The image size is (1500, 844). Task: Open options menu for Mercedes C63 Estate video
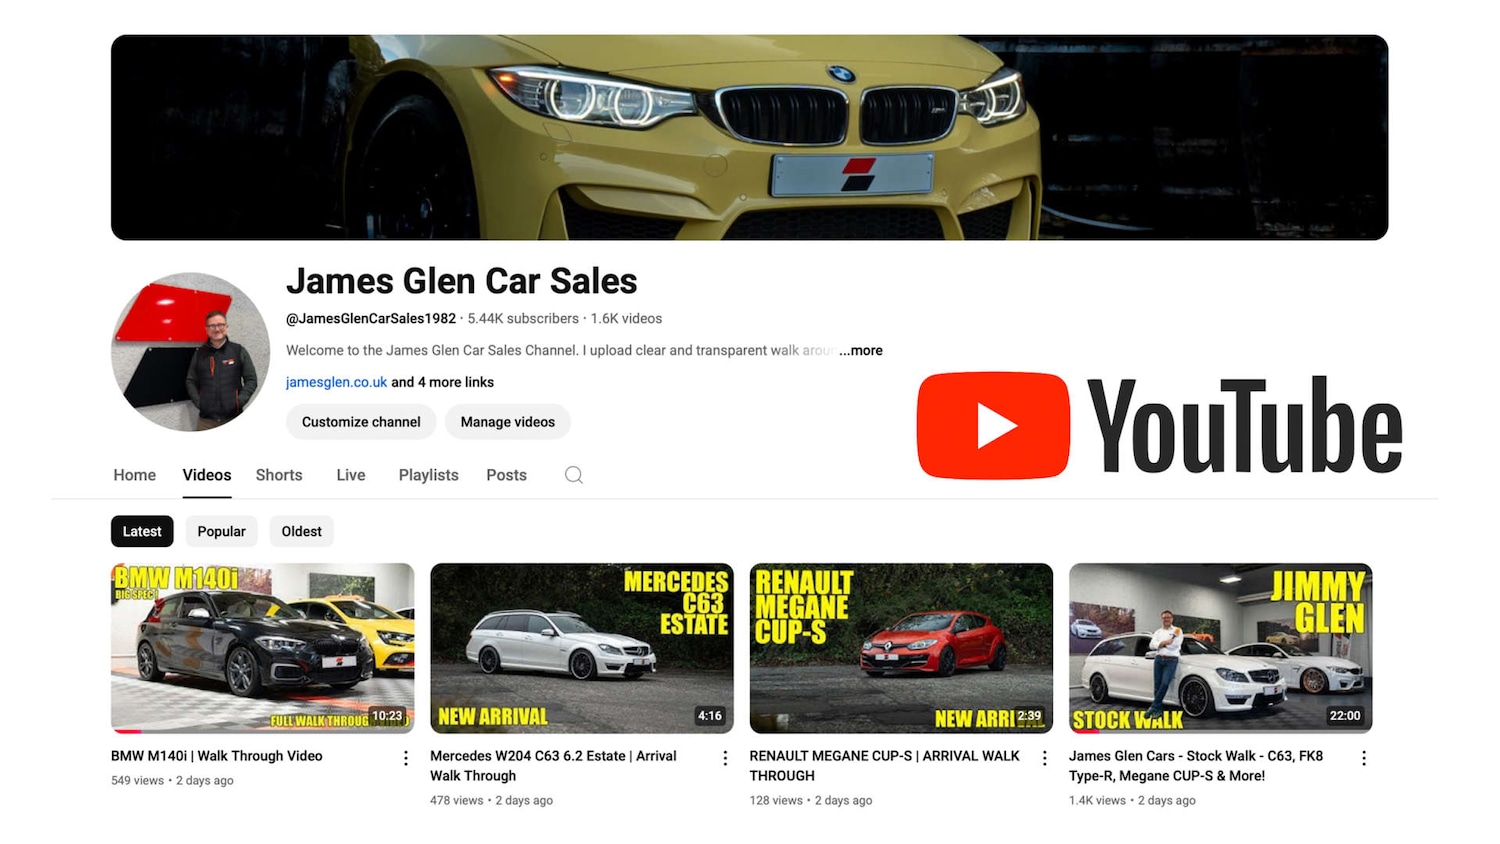724,758
